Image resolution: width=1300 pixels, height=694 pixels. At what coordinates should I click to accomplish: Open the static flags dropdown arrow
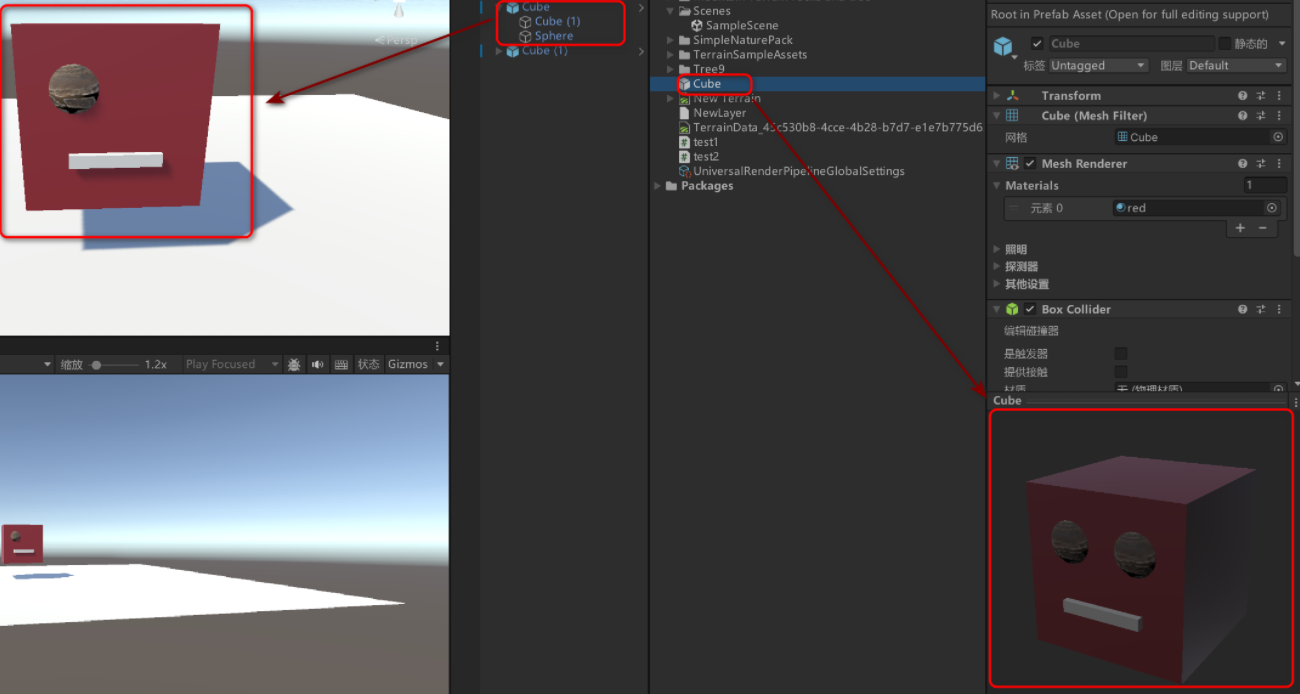1282,44
